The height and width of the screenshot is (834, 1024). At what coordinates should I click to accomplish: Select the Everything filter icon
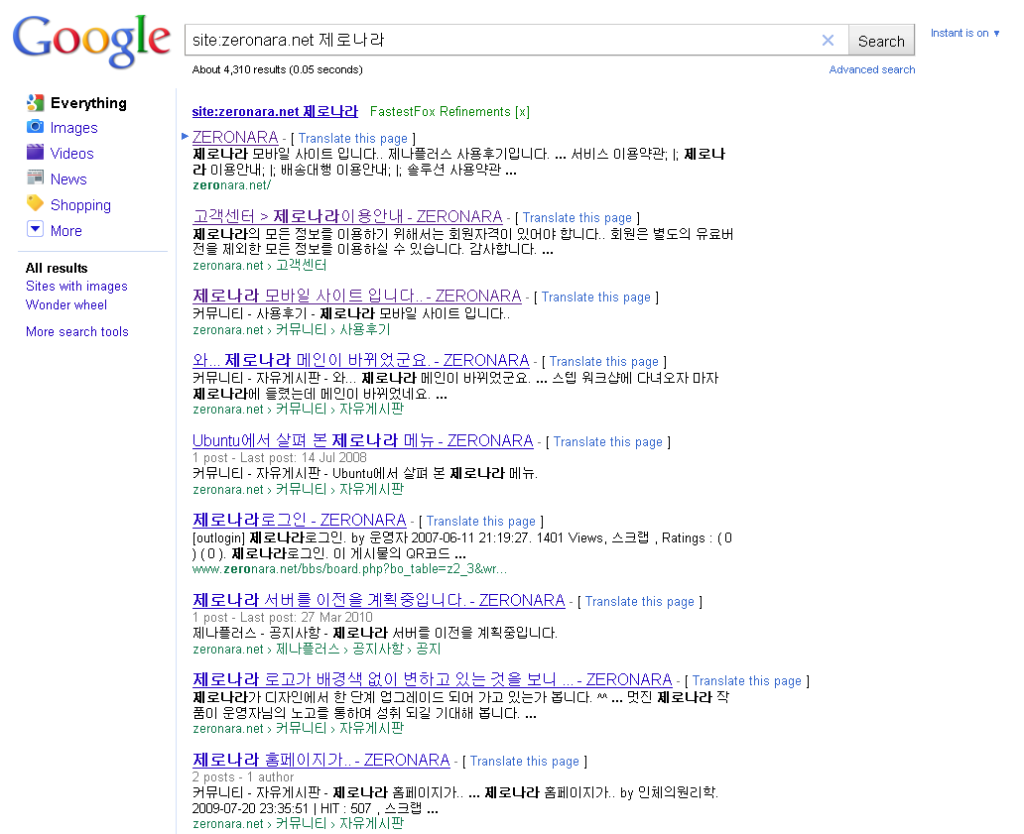[x=35, y=102]
